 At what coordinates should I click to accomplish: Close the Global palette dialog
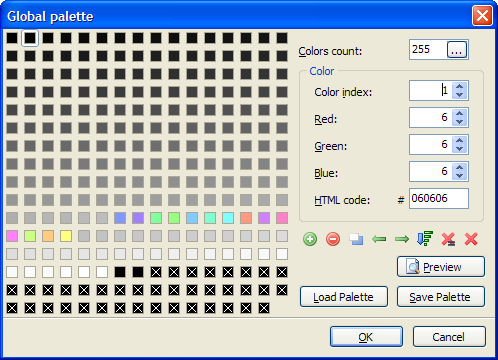coord(482,15)
